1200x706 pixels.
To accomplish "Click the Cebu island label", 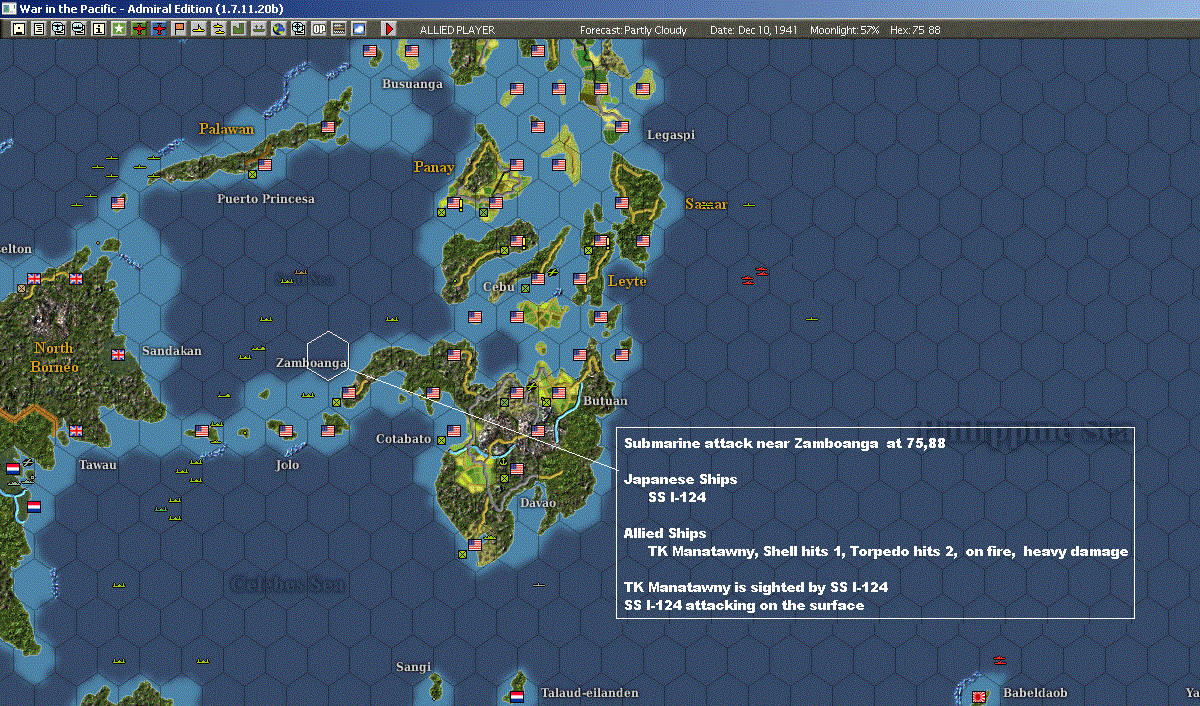I will click(x=498, y=286).
